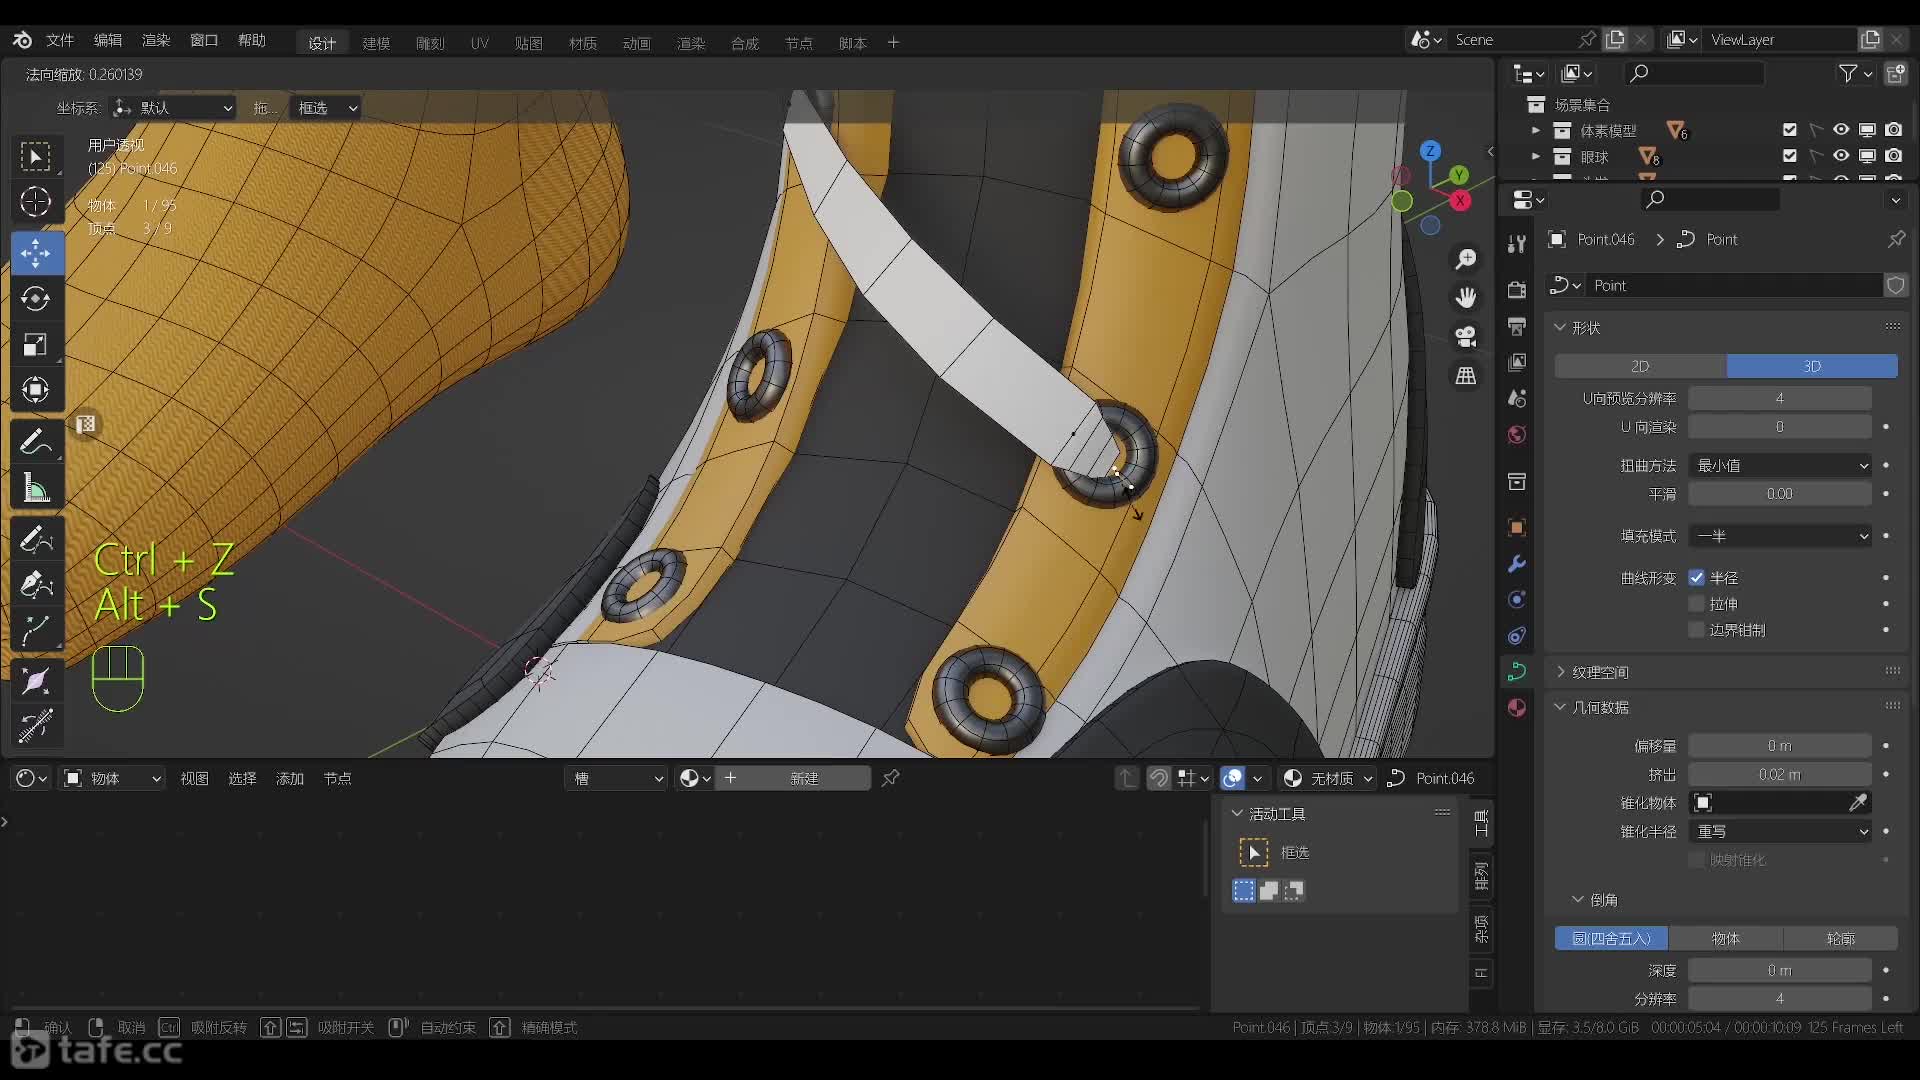Screen dimensions: 1920x1080
Task: Click the pin icon beside Point breadcrumb
Action: pos(1896,239)
